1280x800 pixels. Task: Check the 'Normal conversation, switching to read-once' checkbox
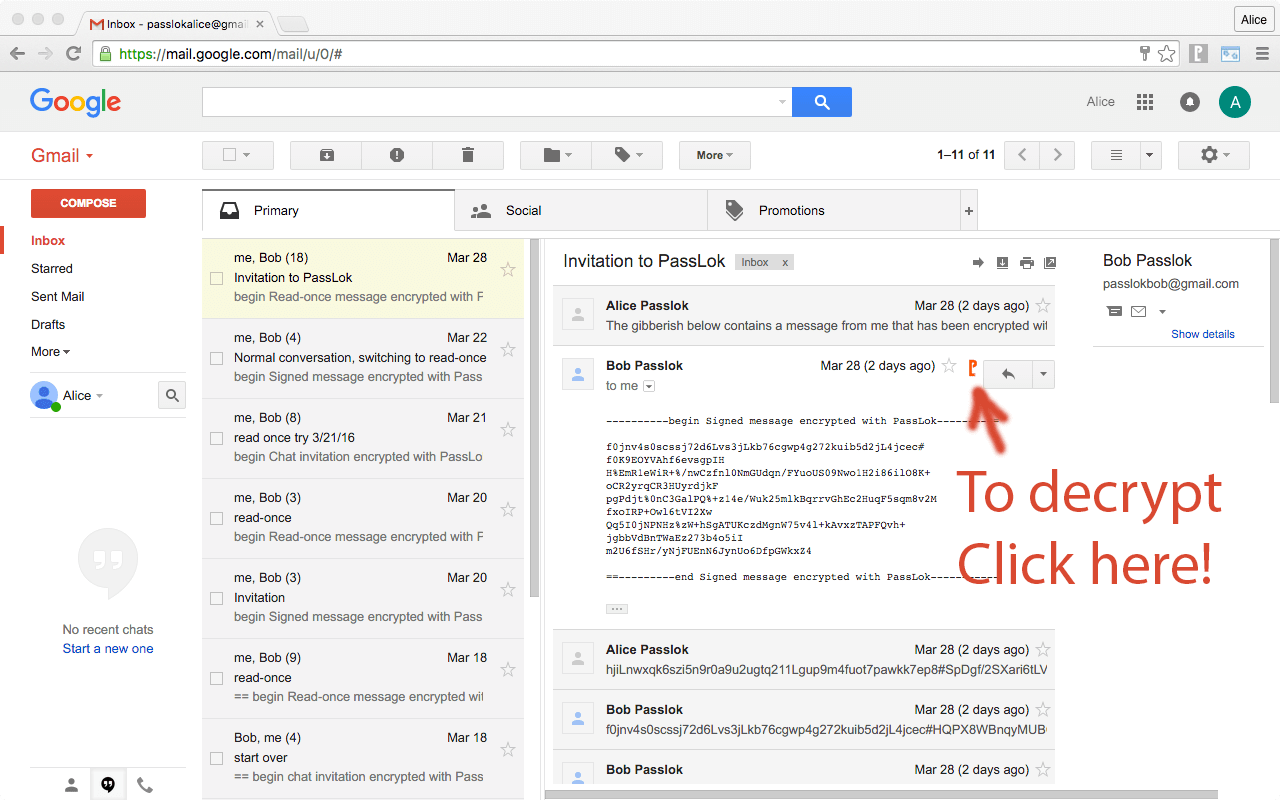pyautogui.click(x=216, y=358)
